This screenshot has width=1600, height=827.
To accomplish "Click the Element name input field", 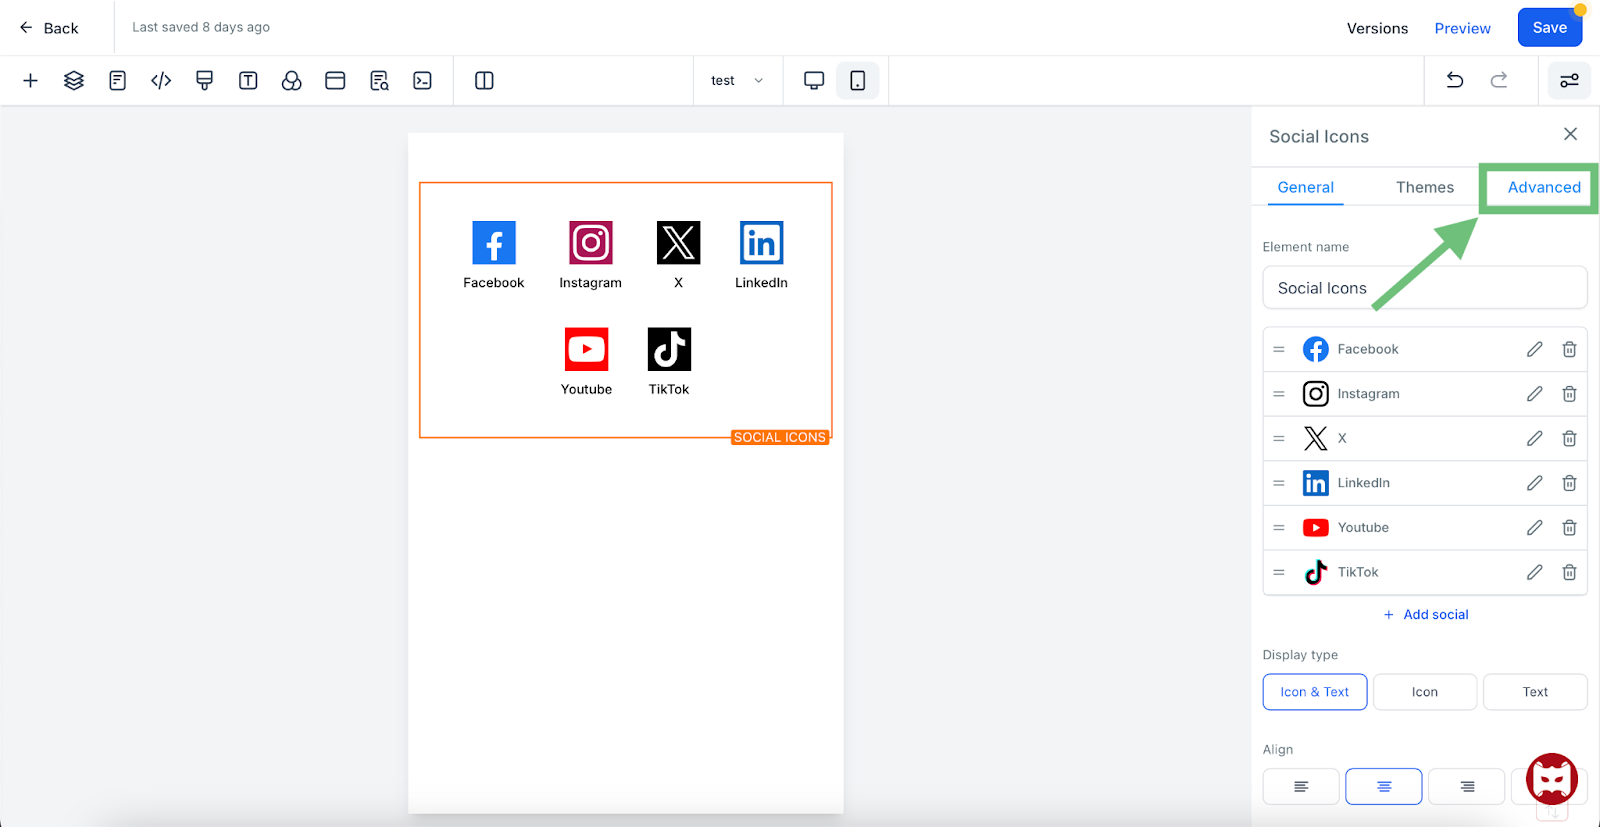I will (1424, 288).
